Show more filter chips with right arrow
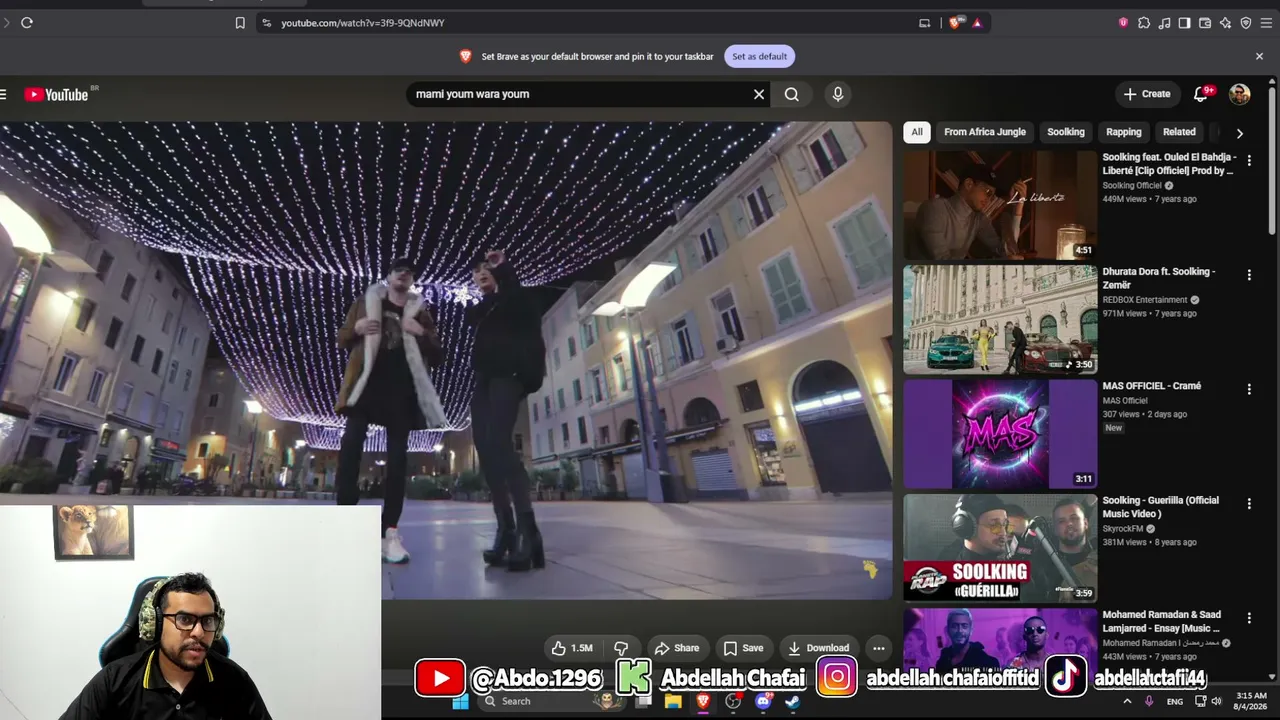Image resolution: width=1280 pixels, height=720 pixels. [1240, 133]
